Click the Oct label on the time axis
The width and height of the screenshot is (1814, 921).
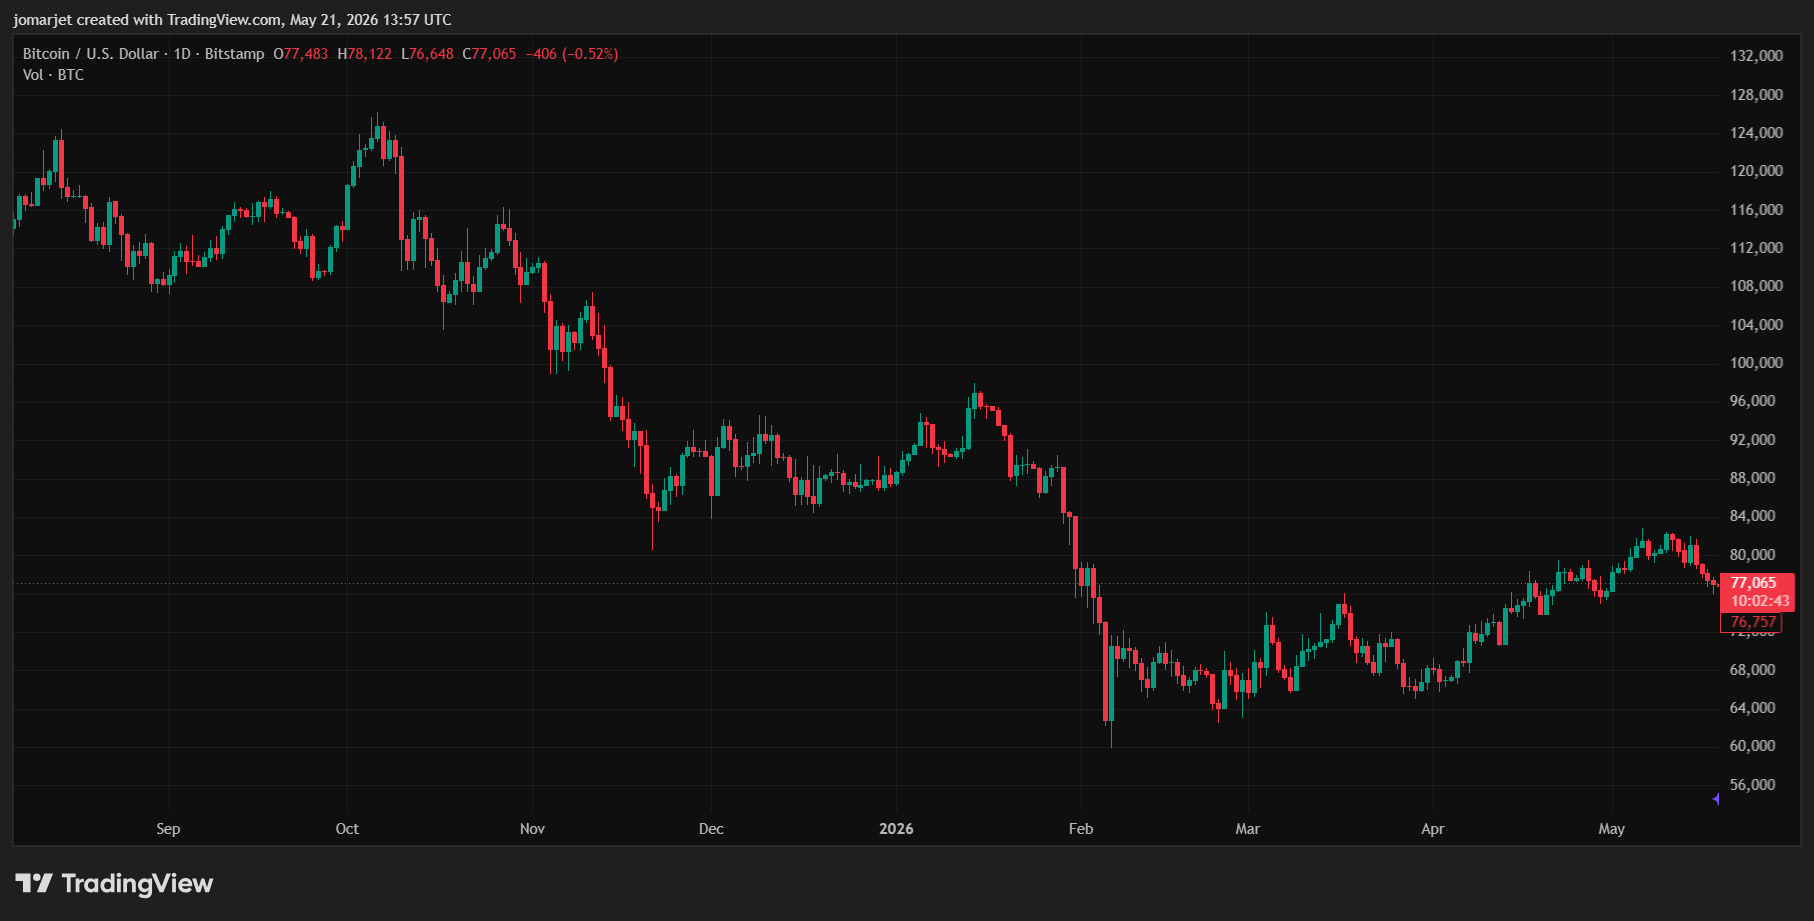click(x=347, y=829)
